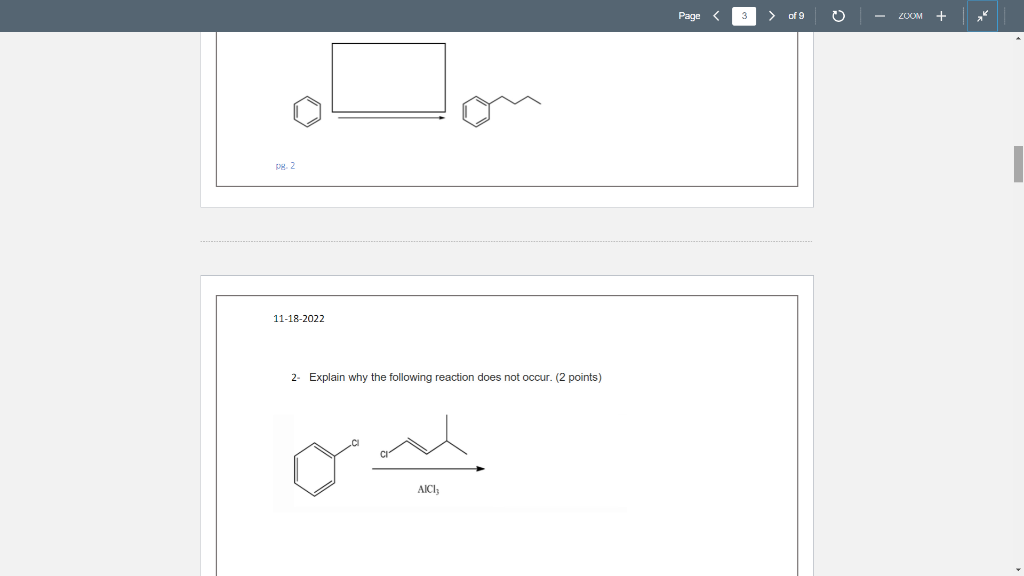Viewport: 1024px width, 576px height.
Task: Click the vertical scrollbar thumb
Action: [1018, 164]
